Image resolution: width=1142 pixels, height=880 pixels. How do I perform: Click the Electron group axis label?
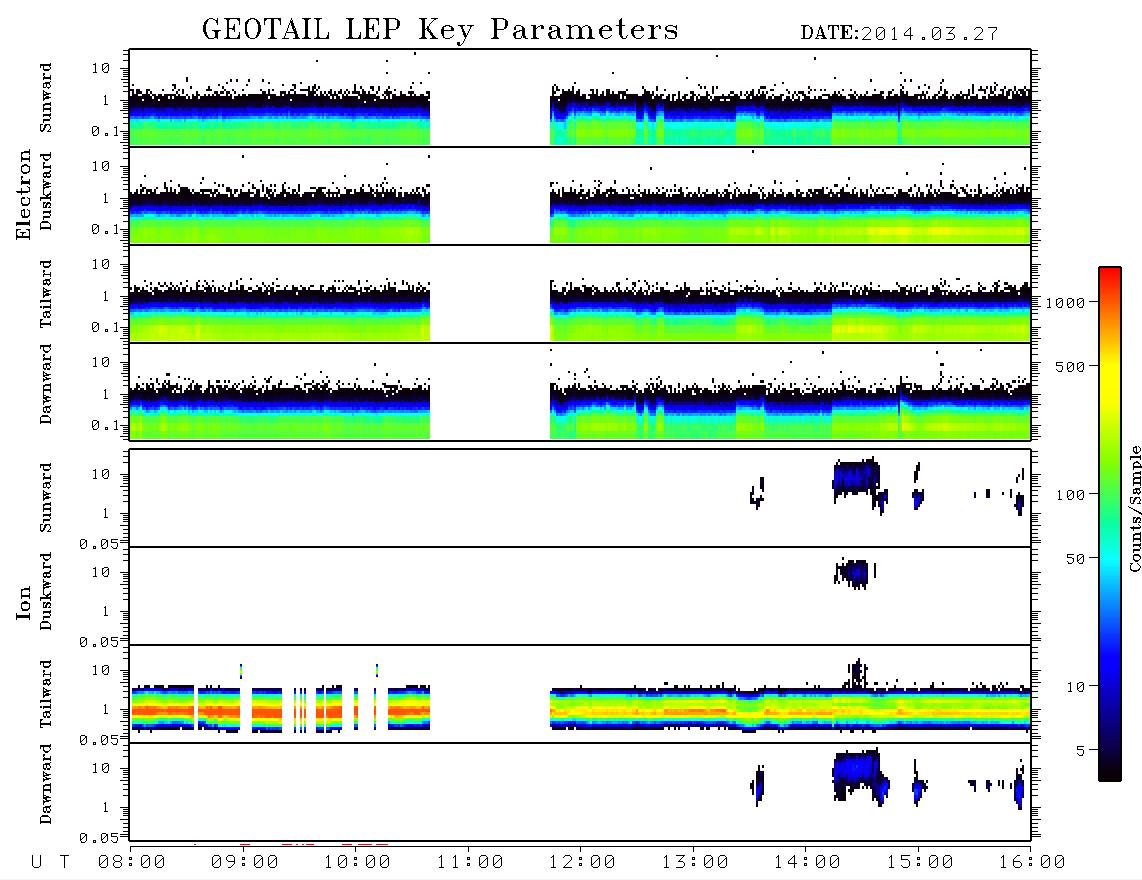click(24, 195)
